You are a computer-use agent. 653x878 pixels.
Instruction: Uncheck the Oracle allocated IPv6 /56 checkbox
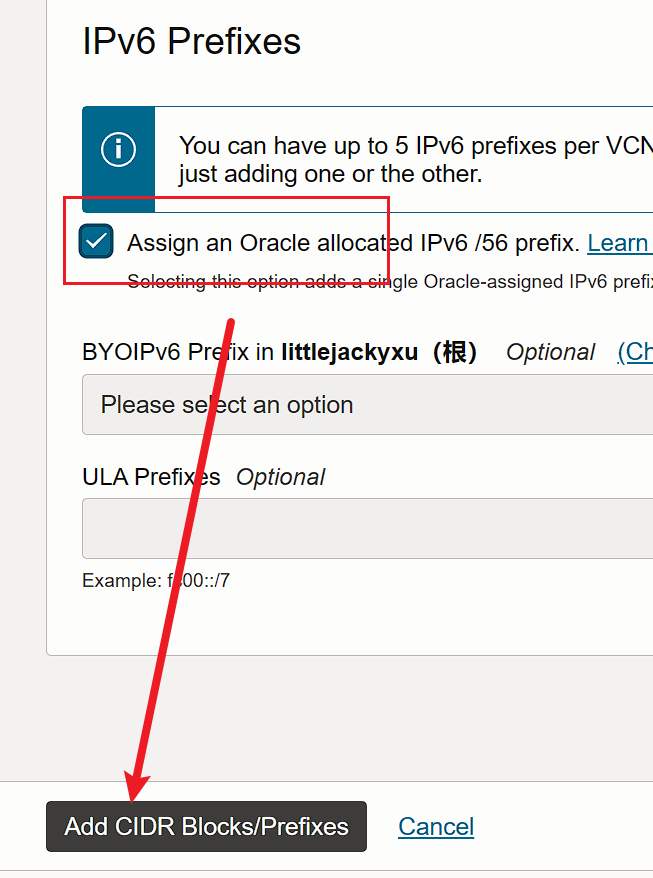(98, 242)
